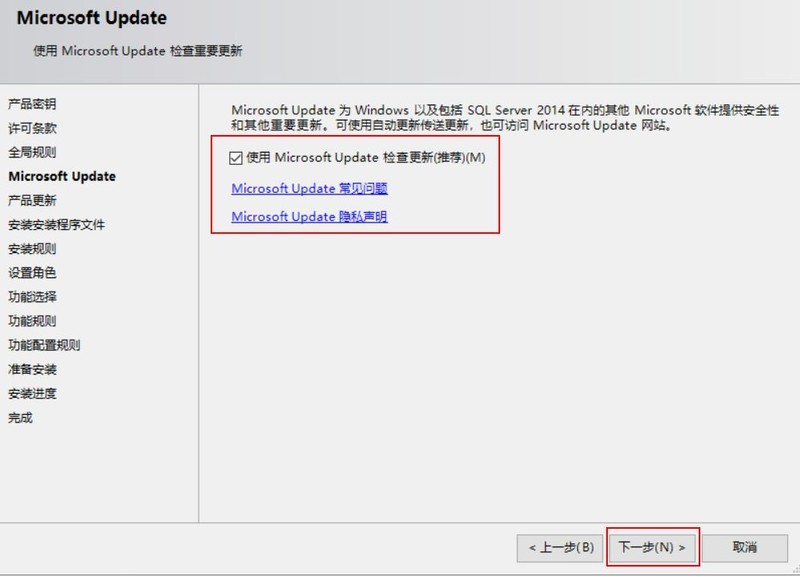
Task: Open the Microsoft Update 常见问题 link
Action: tap(309, 188)
